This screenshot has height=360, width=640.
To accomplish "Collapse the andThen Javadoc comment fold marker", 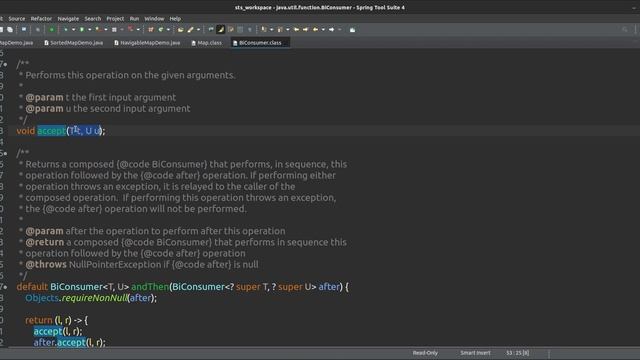I will [x=5, y=153].
